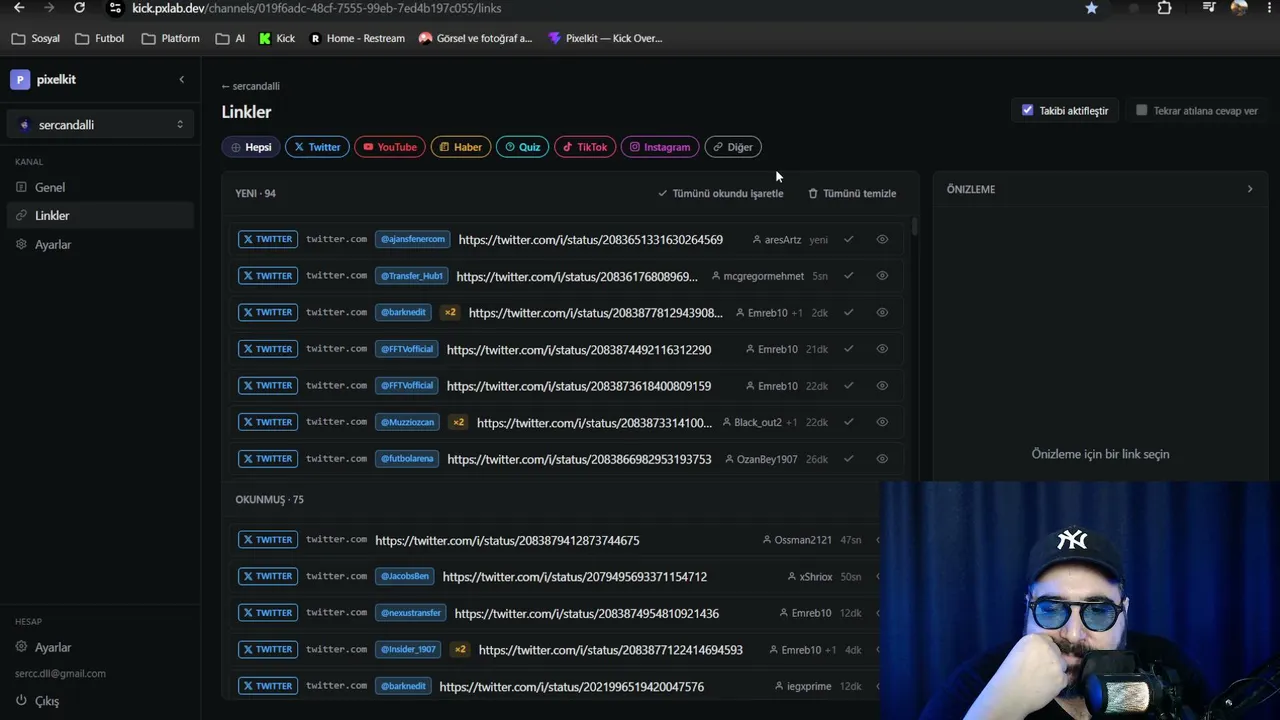Viewport: 1280px width, 720px height.
Task: Click Tümünü okundu işaretle
Action: 721,193
